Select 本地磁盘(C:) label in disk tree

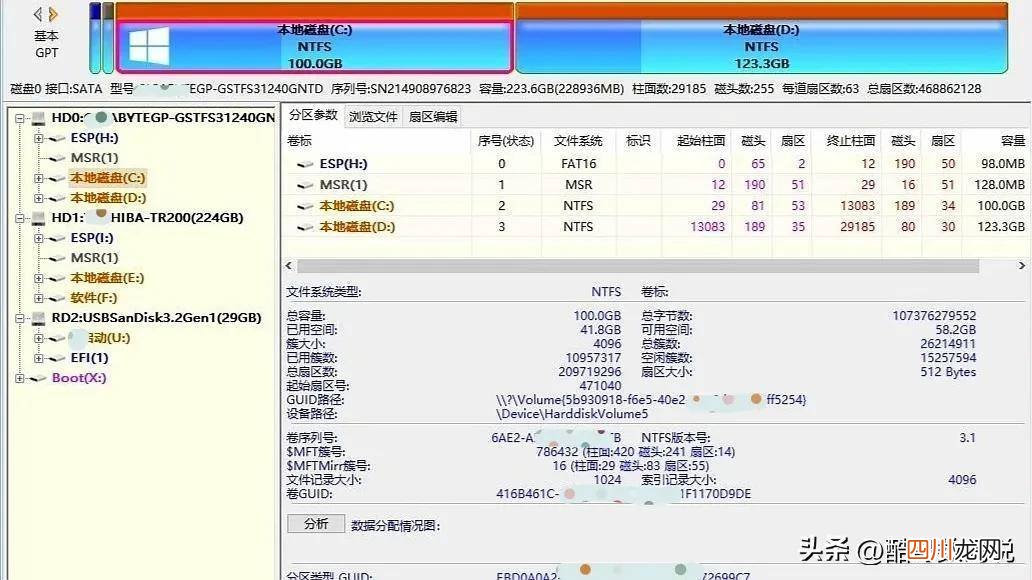pos(108,178)
